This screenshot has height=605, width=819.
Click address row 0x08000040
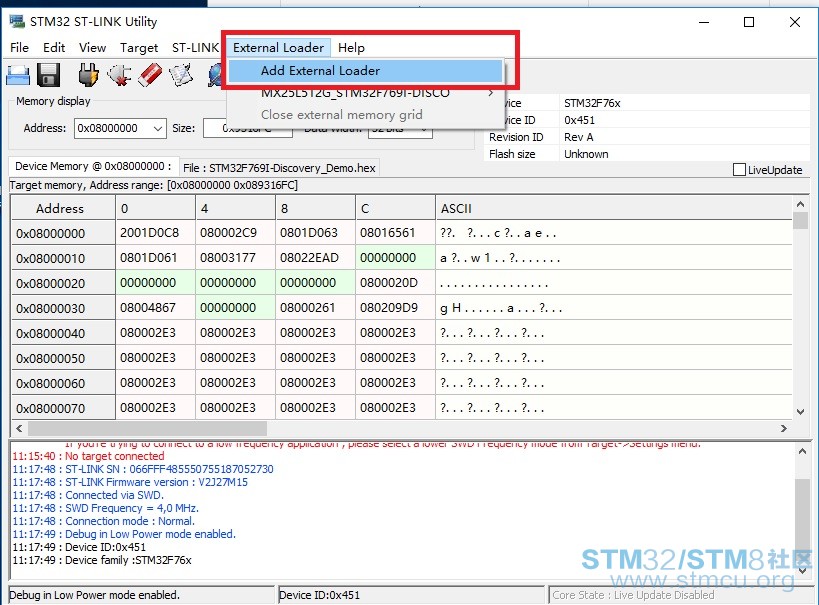coord(63,333)
